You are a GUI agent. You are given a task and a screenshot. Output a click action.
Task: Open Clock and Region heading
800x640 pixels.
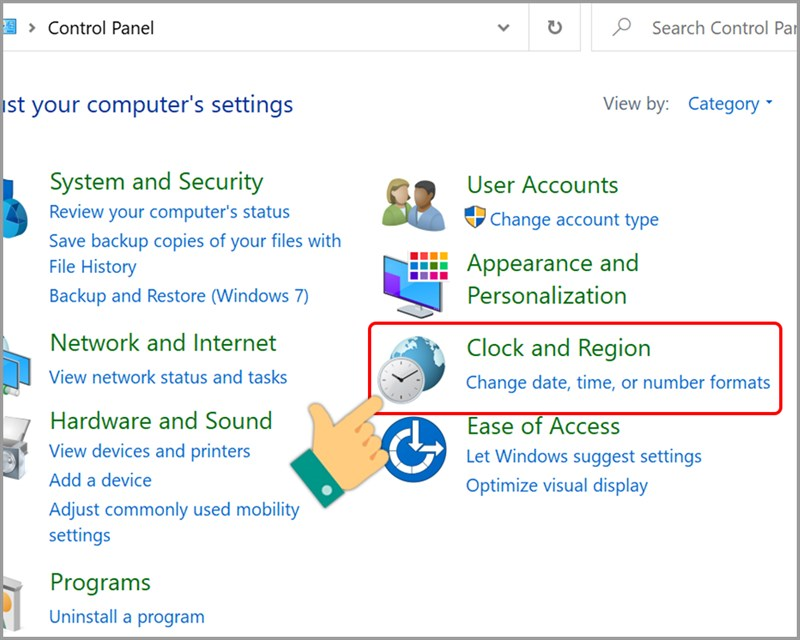click(558, 348)
